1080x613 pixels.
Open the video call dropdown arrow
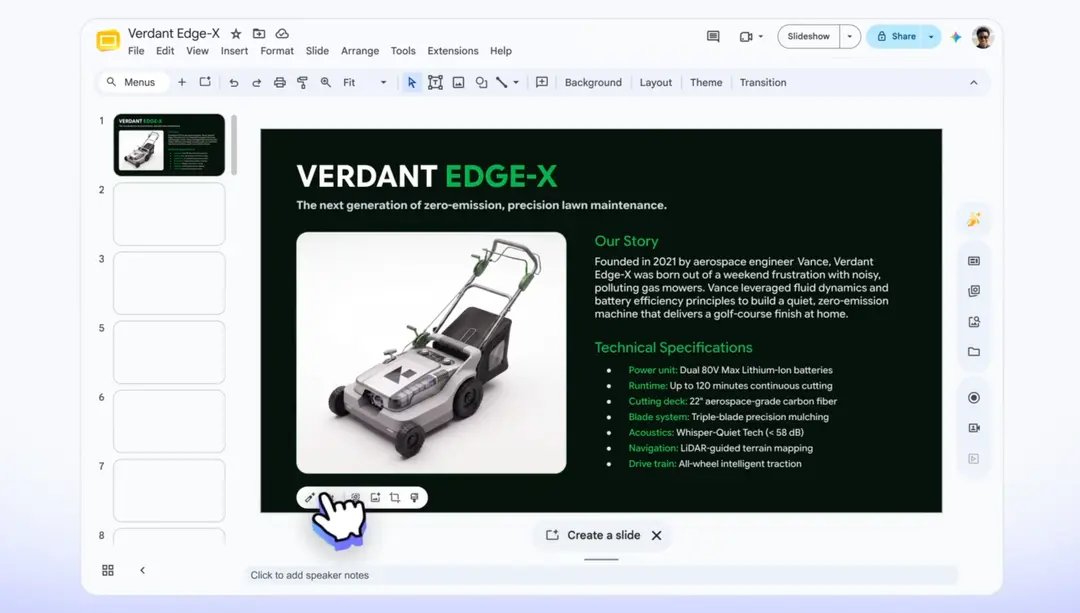[x=760, y=37]
